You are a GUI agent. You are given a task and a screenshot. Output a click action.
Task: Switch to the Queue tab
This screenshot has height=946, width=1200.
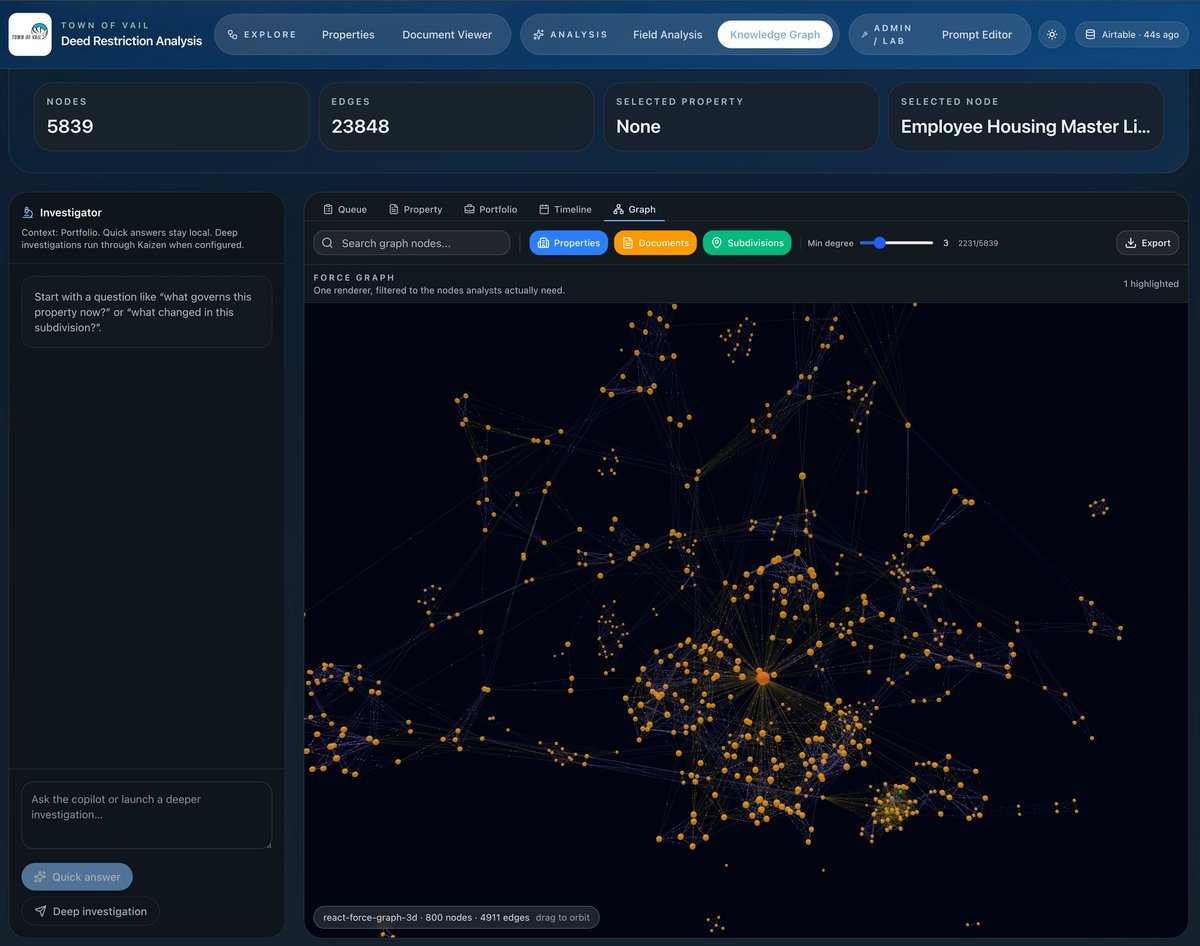(x=345, y=209)
